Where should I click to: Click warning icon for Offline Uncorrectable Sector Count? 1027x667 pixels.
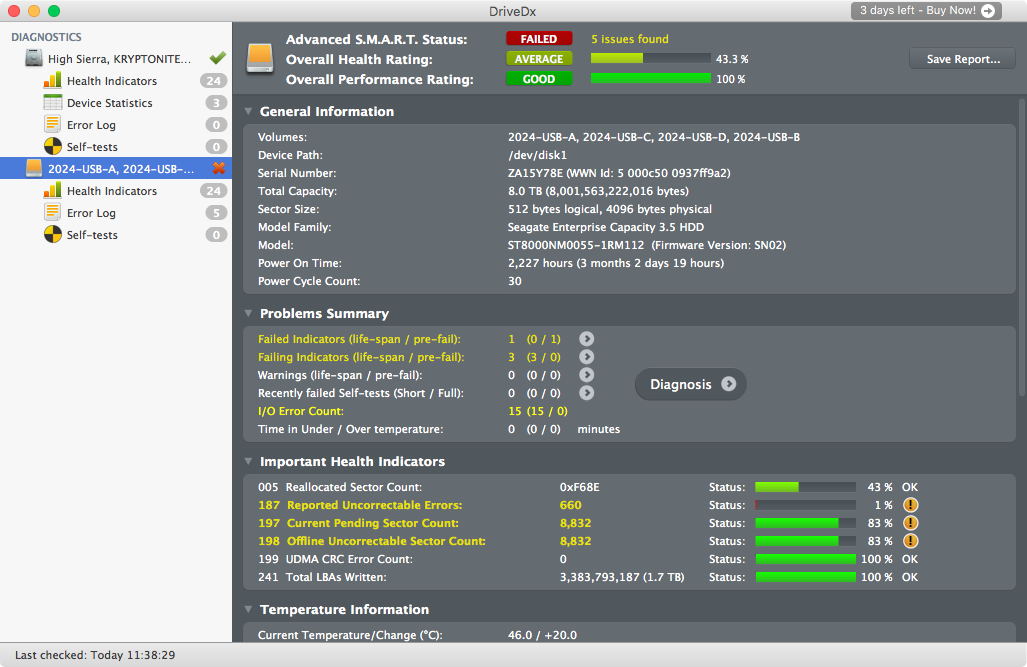pos(910,541)
